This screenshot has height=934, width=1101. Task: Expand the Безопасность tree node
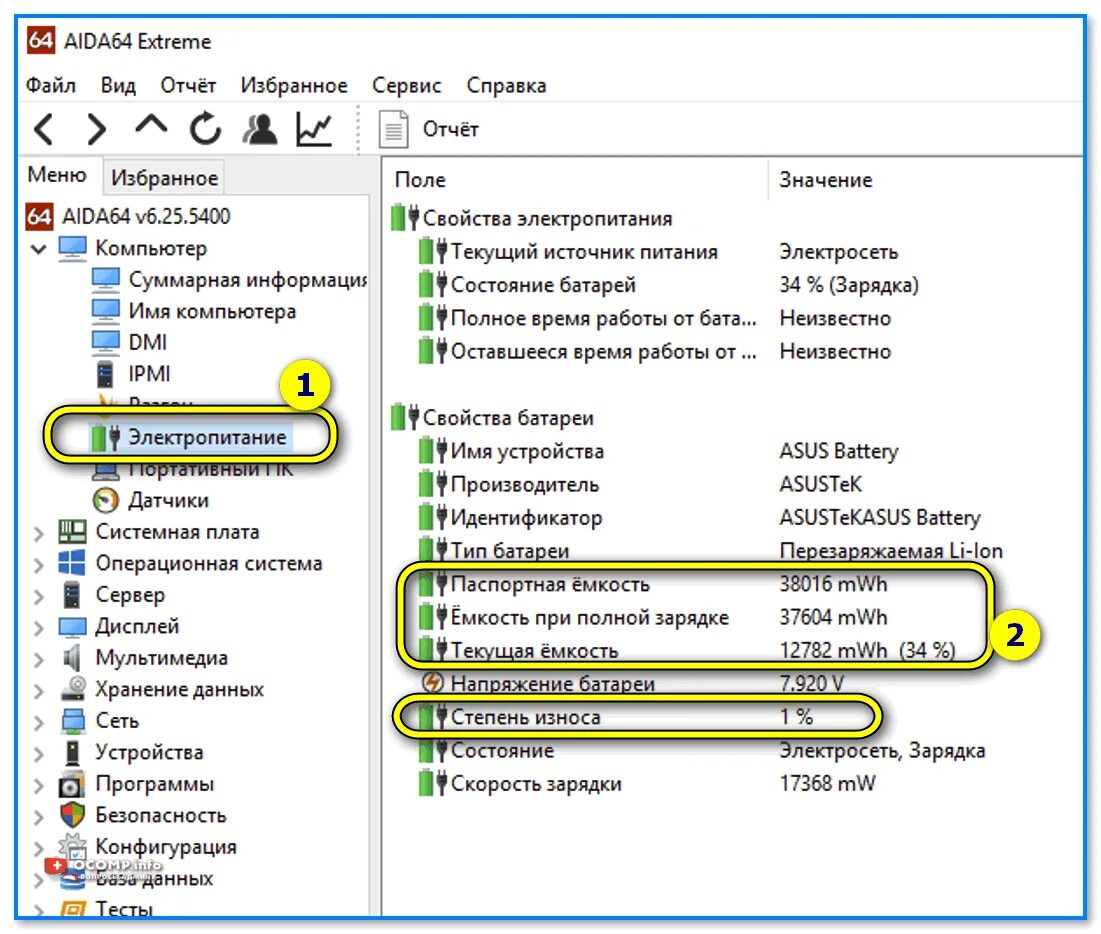click(39, 817)
